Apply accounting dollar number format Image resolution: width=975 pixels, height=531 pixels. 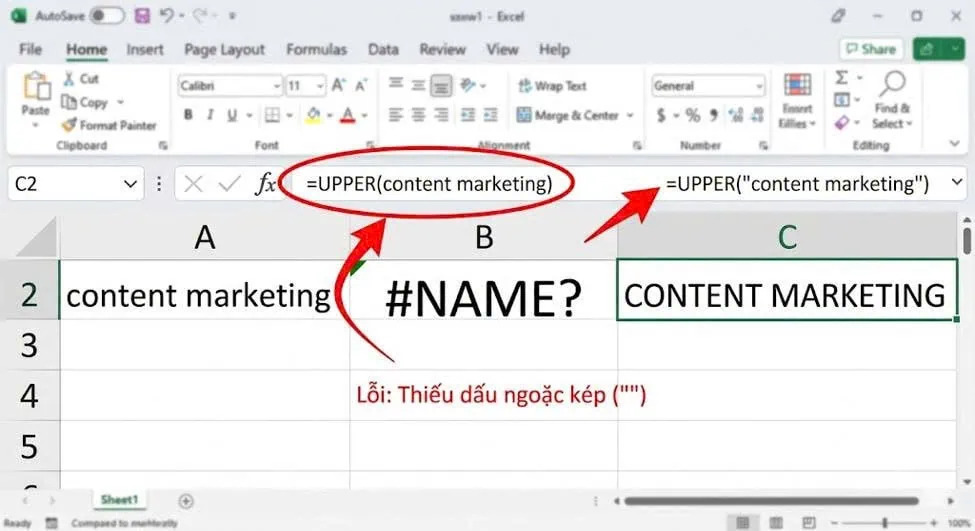pos(661,115)
